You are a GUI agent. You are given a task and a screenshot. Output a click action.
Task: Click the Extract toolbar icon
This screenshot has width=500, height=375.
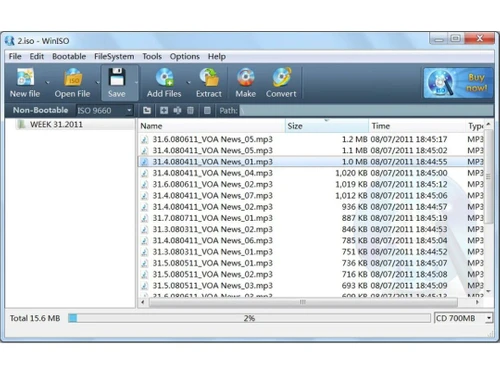209,77
